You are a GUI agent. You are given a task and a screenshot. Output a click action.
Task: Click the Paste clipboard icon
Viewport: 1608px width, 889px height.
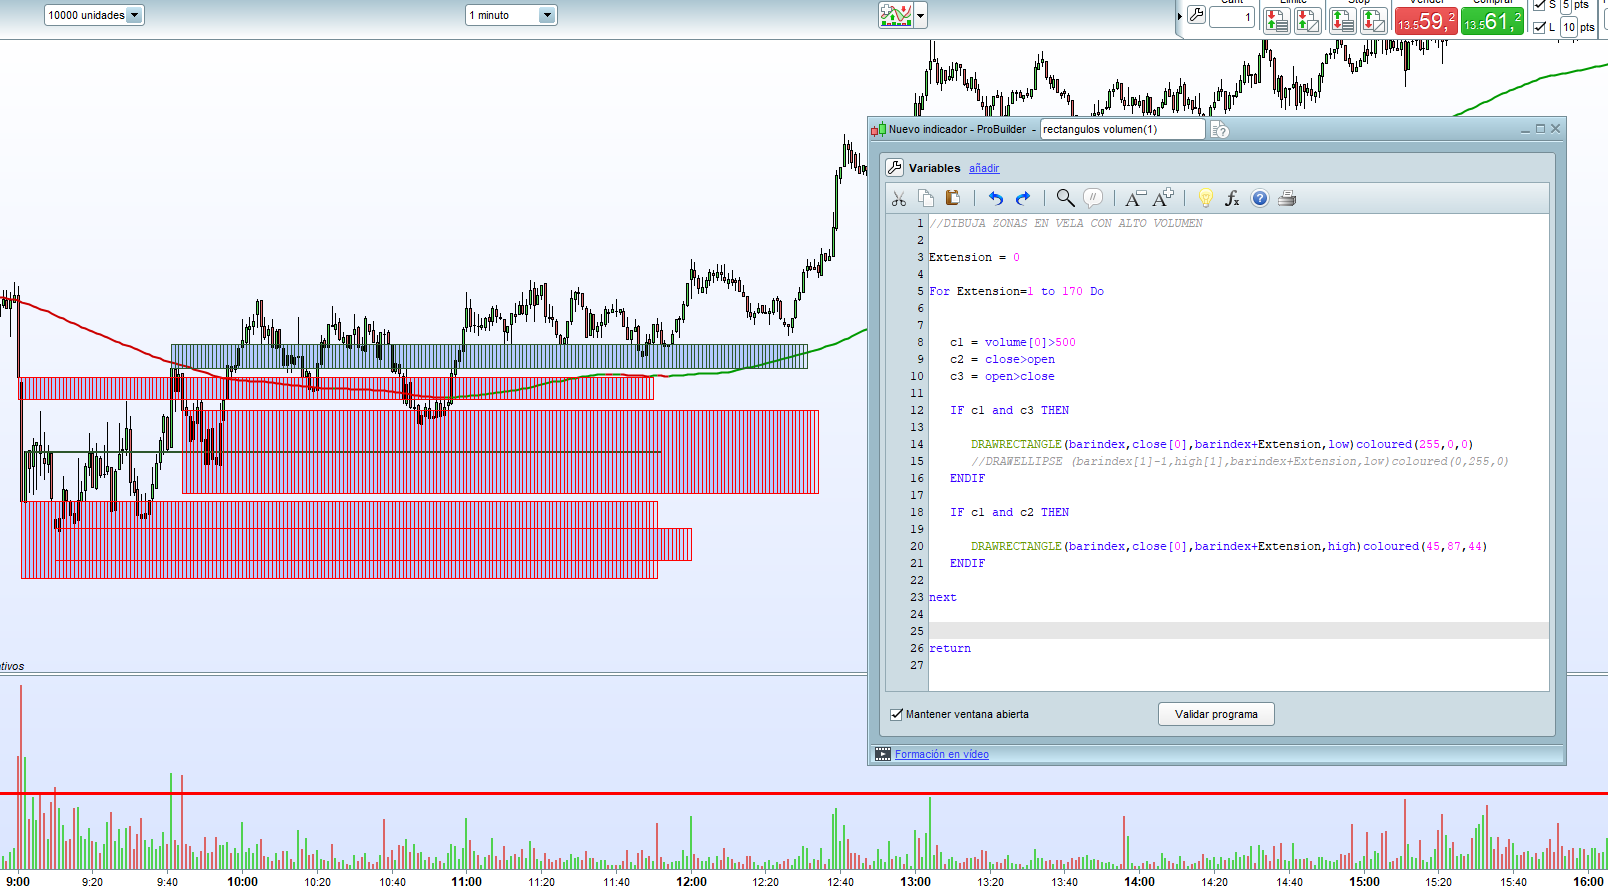pos(953,198)
